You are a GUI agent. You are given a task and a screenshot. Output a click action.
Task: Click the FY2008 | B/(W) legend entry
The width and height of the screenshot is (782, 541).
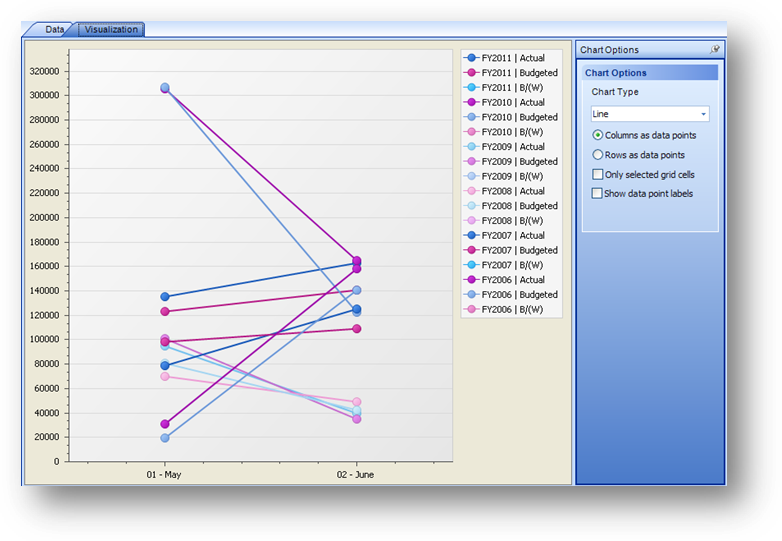(x=504, y=220)
